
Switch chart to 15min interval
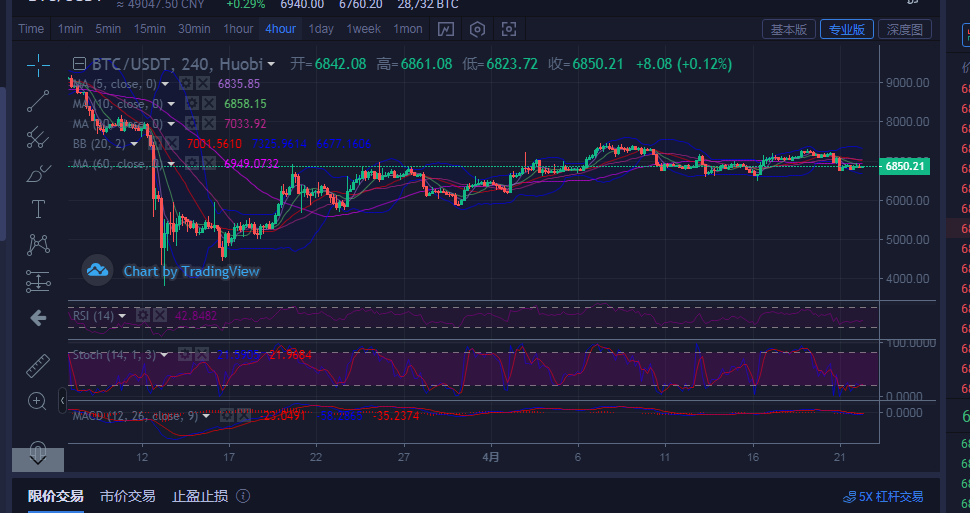(150, 29)
